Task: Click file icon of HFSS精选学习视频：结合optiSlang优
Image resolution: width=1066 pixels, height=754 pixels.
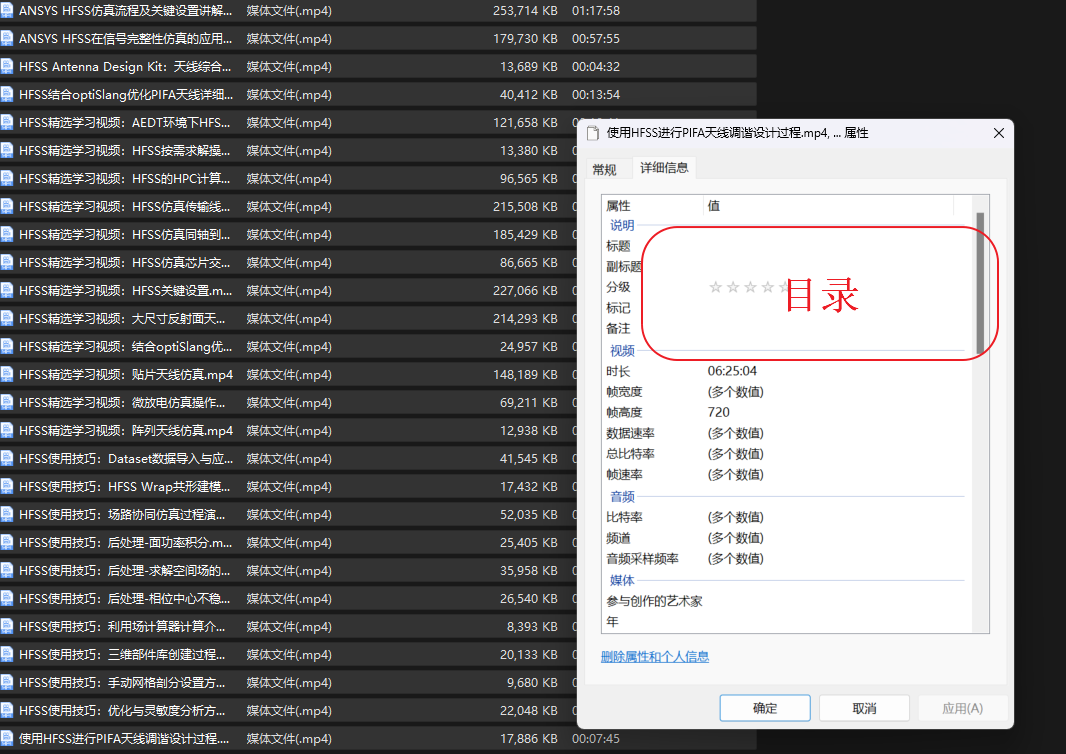Action: coord(7,347)
